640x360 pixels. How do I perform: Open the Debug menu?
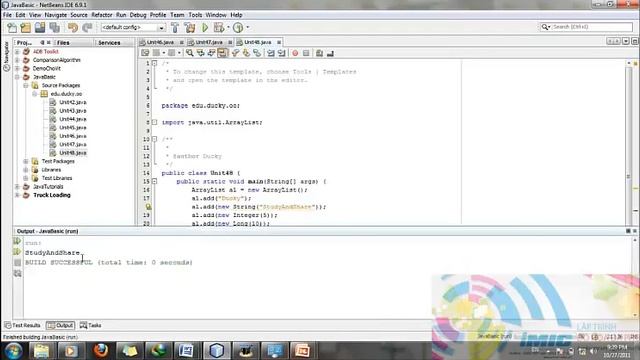[x=138, y=15]
